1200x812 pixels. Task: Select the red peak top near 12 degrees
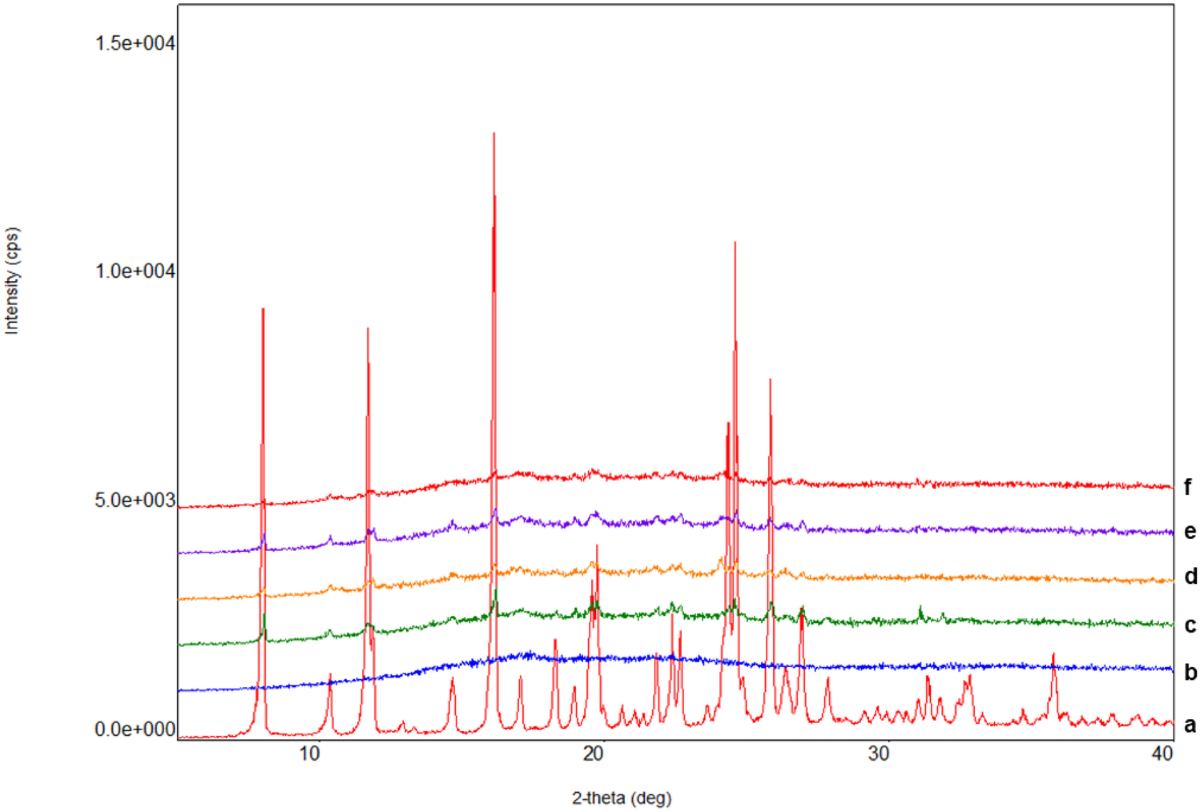pyautogui.click(x=368, y=330)
